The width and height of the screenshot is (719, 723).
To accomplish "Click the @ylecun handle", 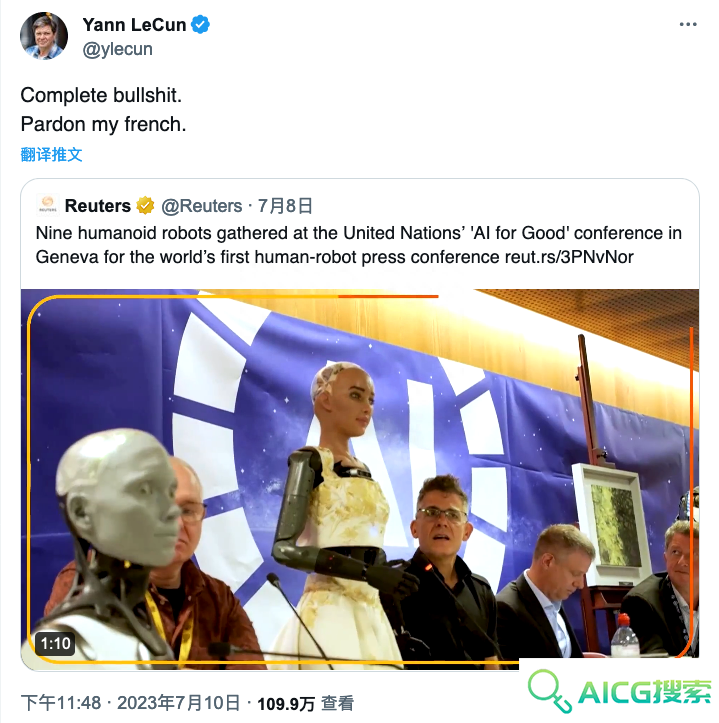I will (117, 49).
